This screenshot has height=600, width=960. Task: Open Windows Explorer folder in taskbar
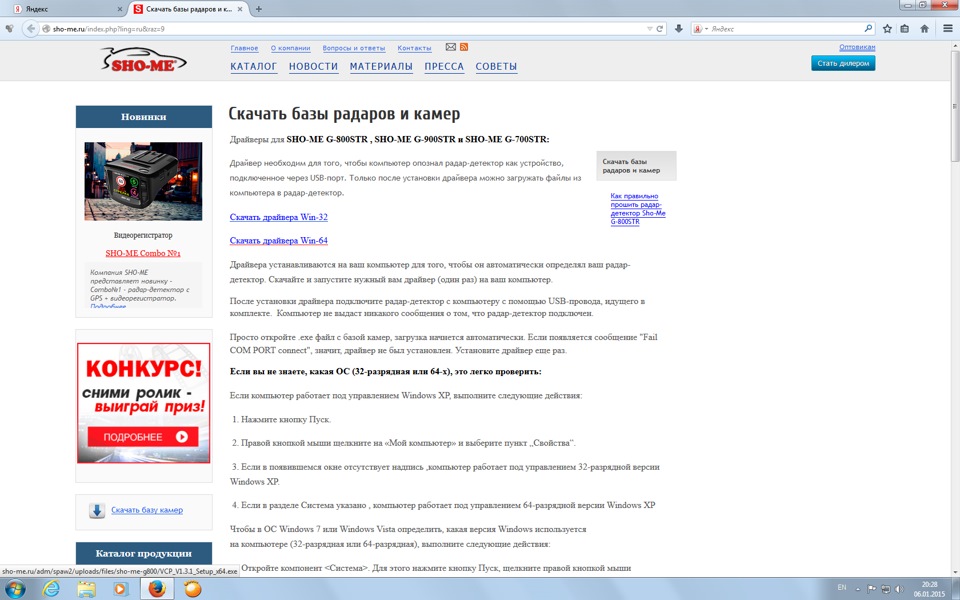tap(86, 589)
